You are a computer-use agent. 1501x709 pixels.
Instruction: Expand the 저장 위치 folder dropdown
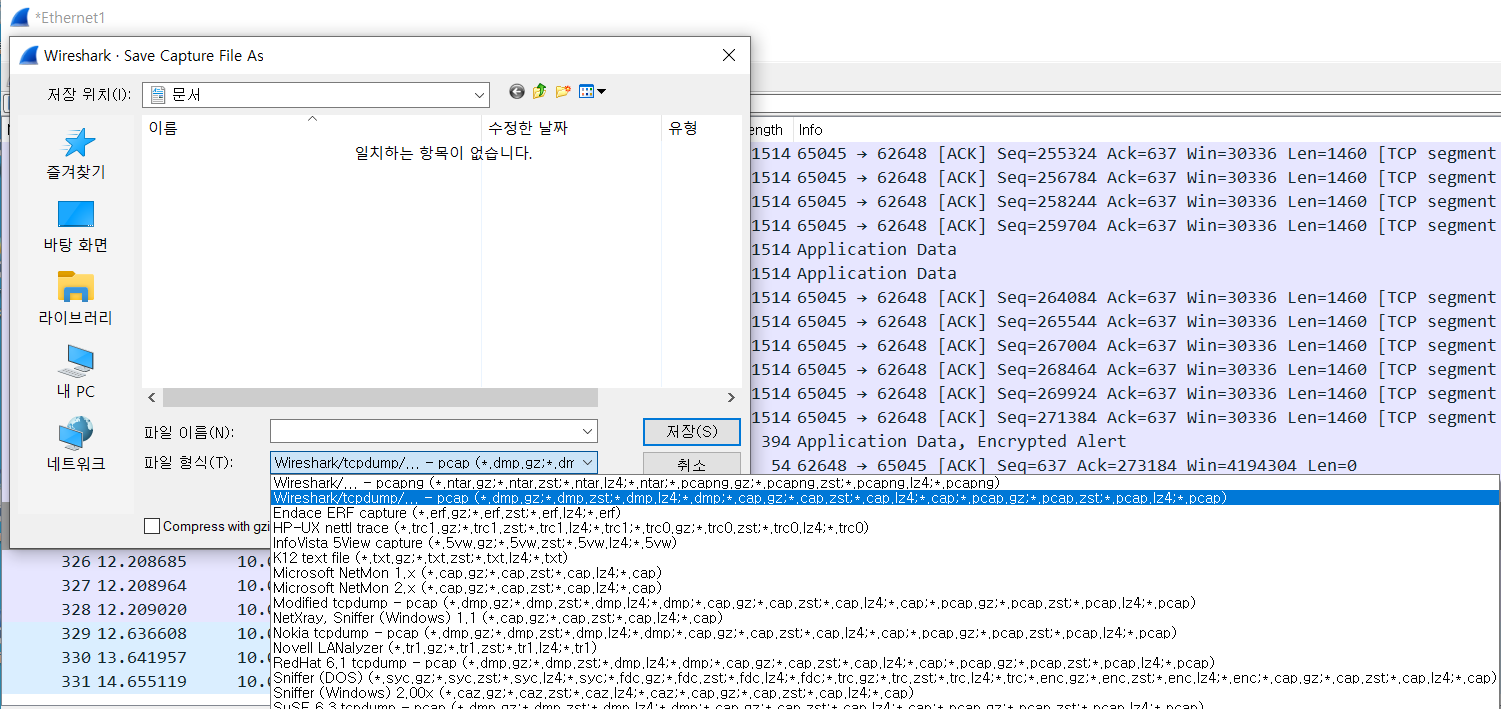coord(479,95)
